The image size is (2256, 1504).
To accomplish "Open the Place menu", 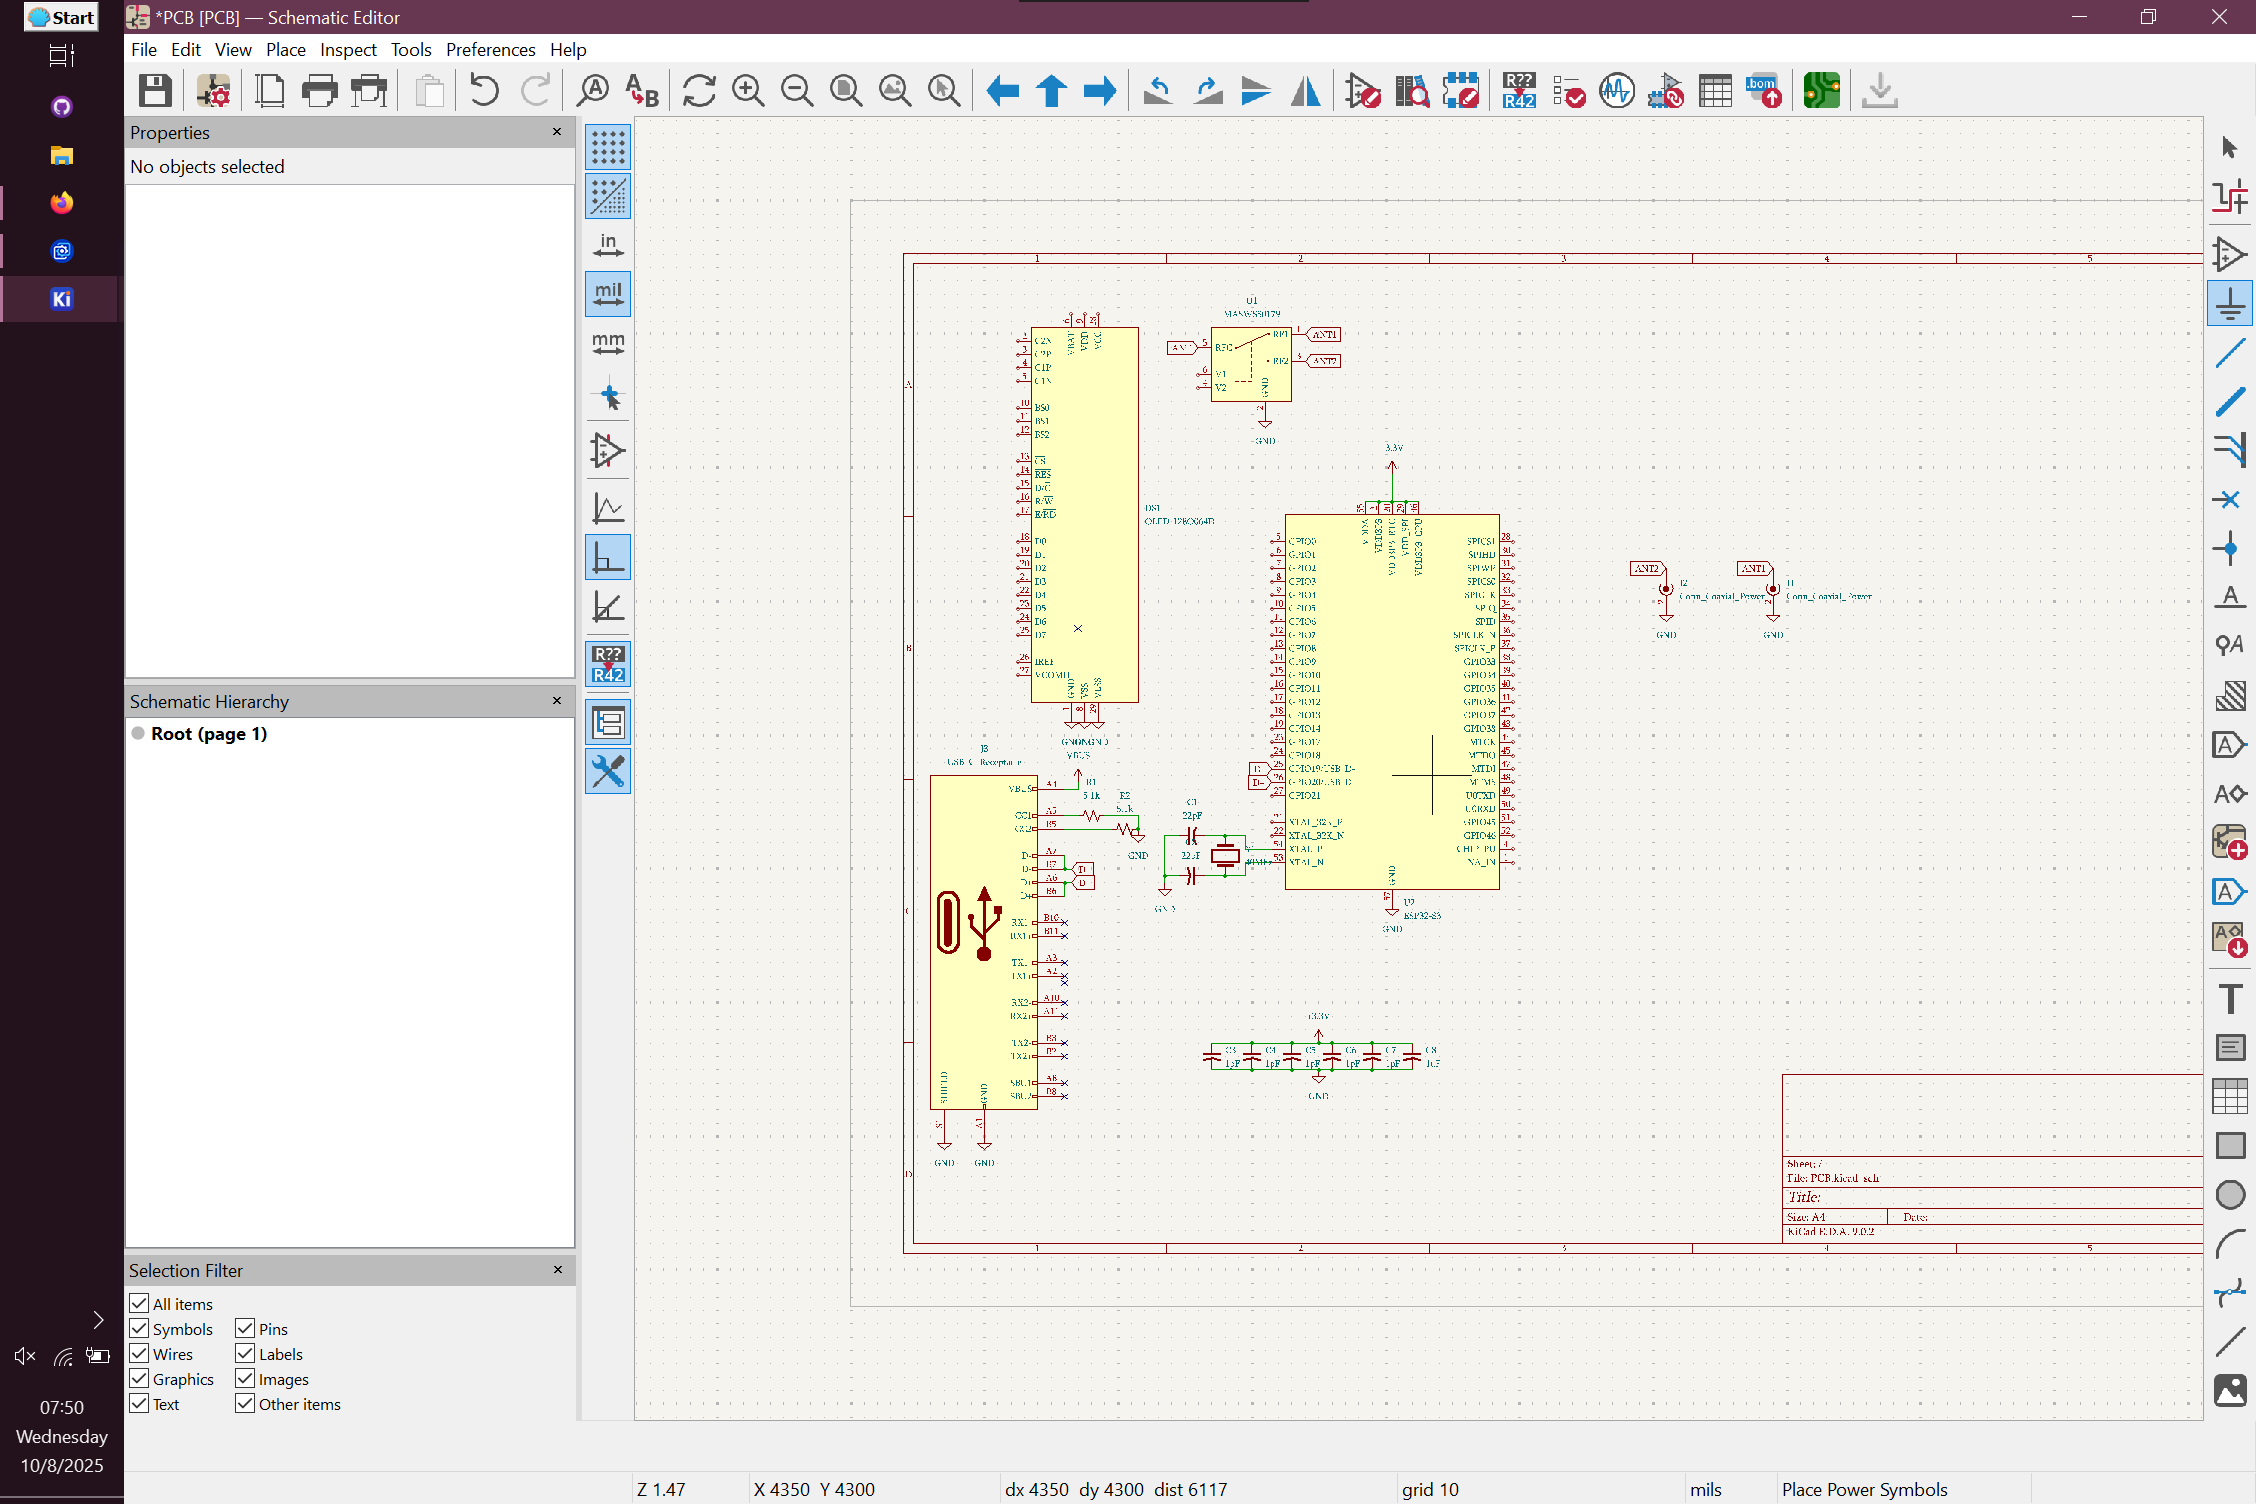I will pos(285,50).
